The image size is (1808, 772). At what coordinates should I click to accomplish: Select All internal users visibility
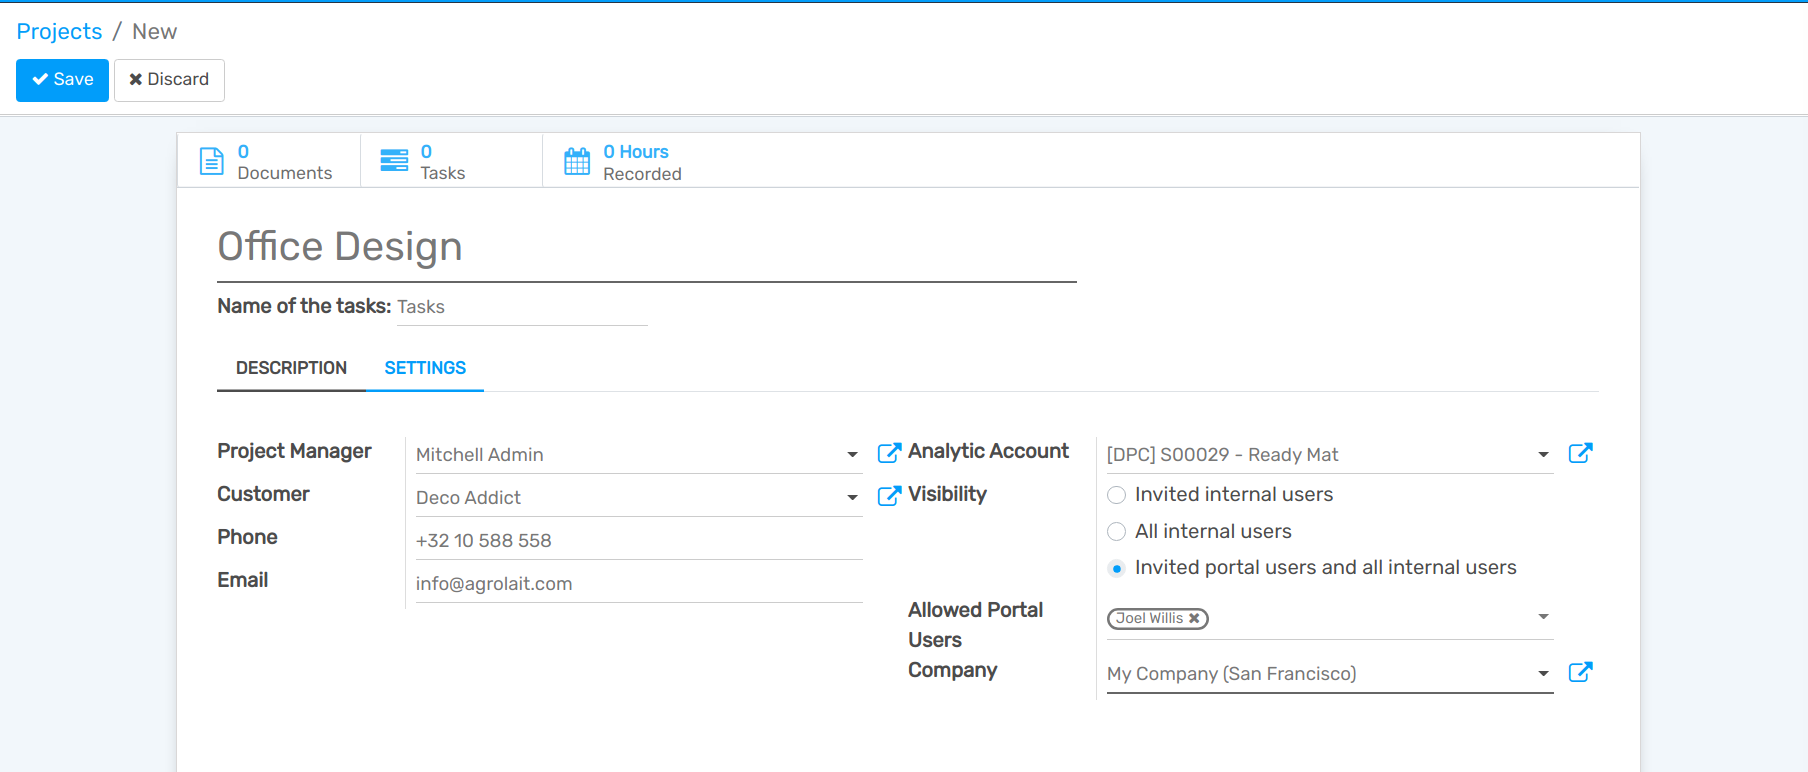(x=1117, y=532)
